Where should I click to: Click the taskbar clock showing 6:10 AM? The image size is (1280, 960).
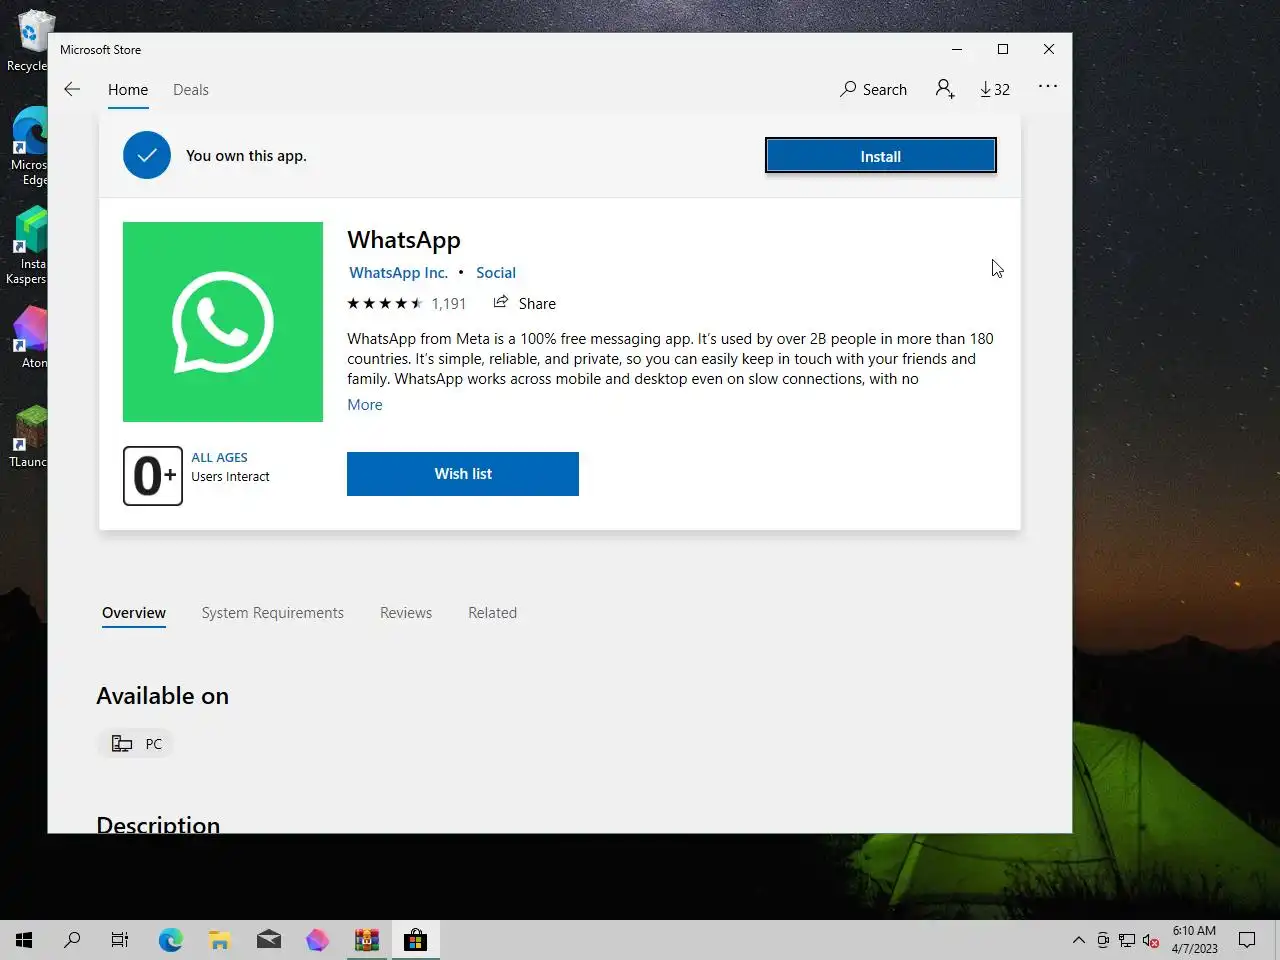1194,940
